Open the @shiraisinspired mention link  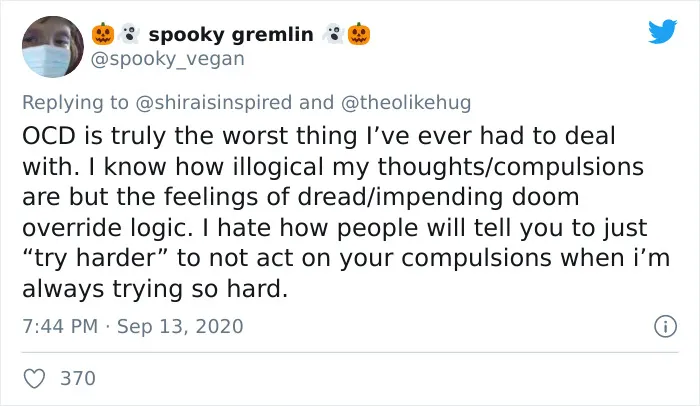coord(213,102)
